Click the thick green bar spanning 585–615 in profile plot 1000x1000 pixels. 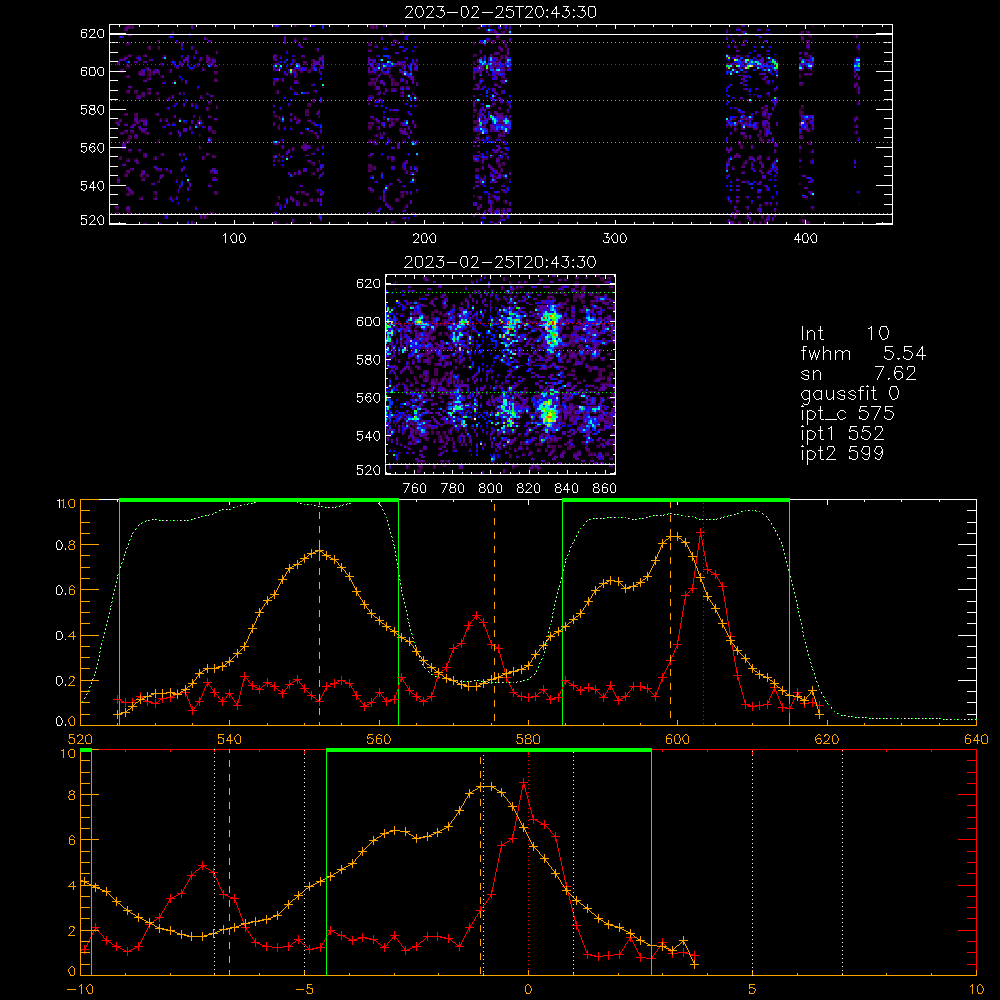[x=676, y=500]
